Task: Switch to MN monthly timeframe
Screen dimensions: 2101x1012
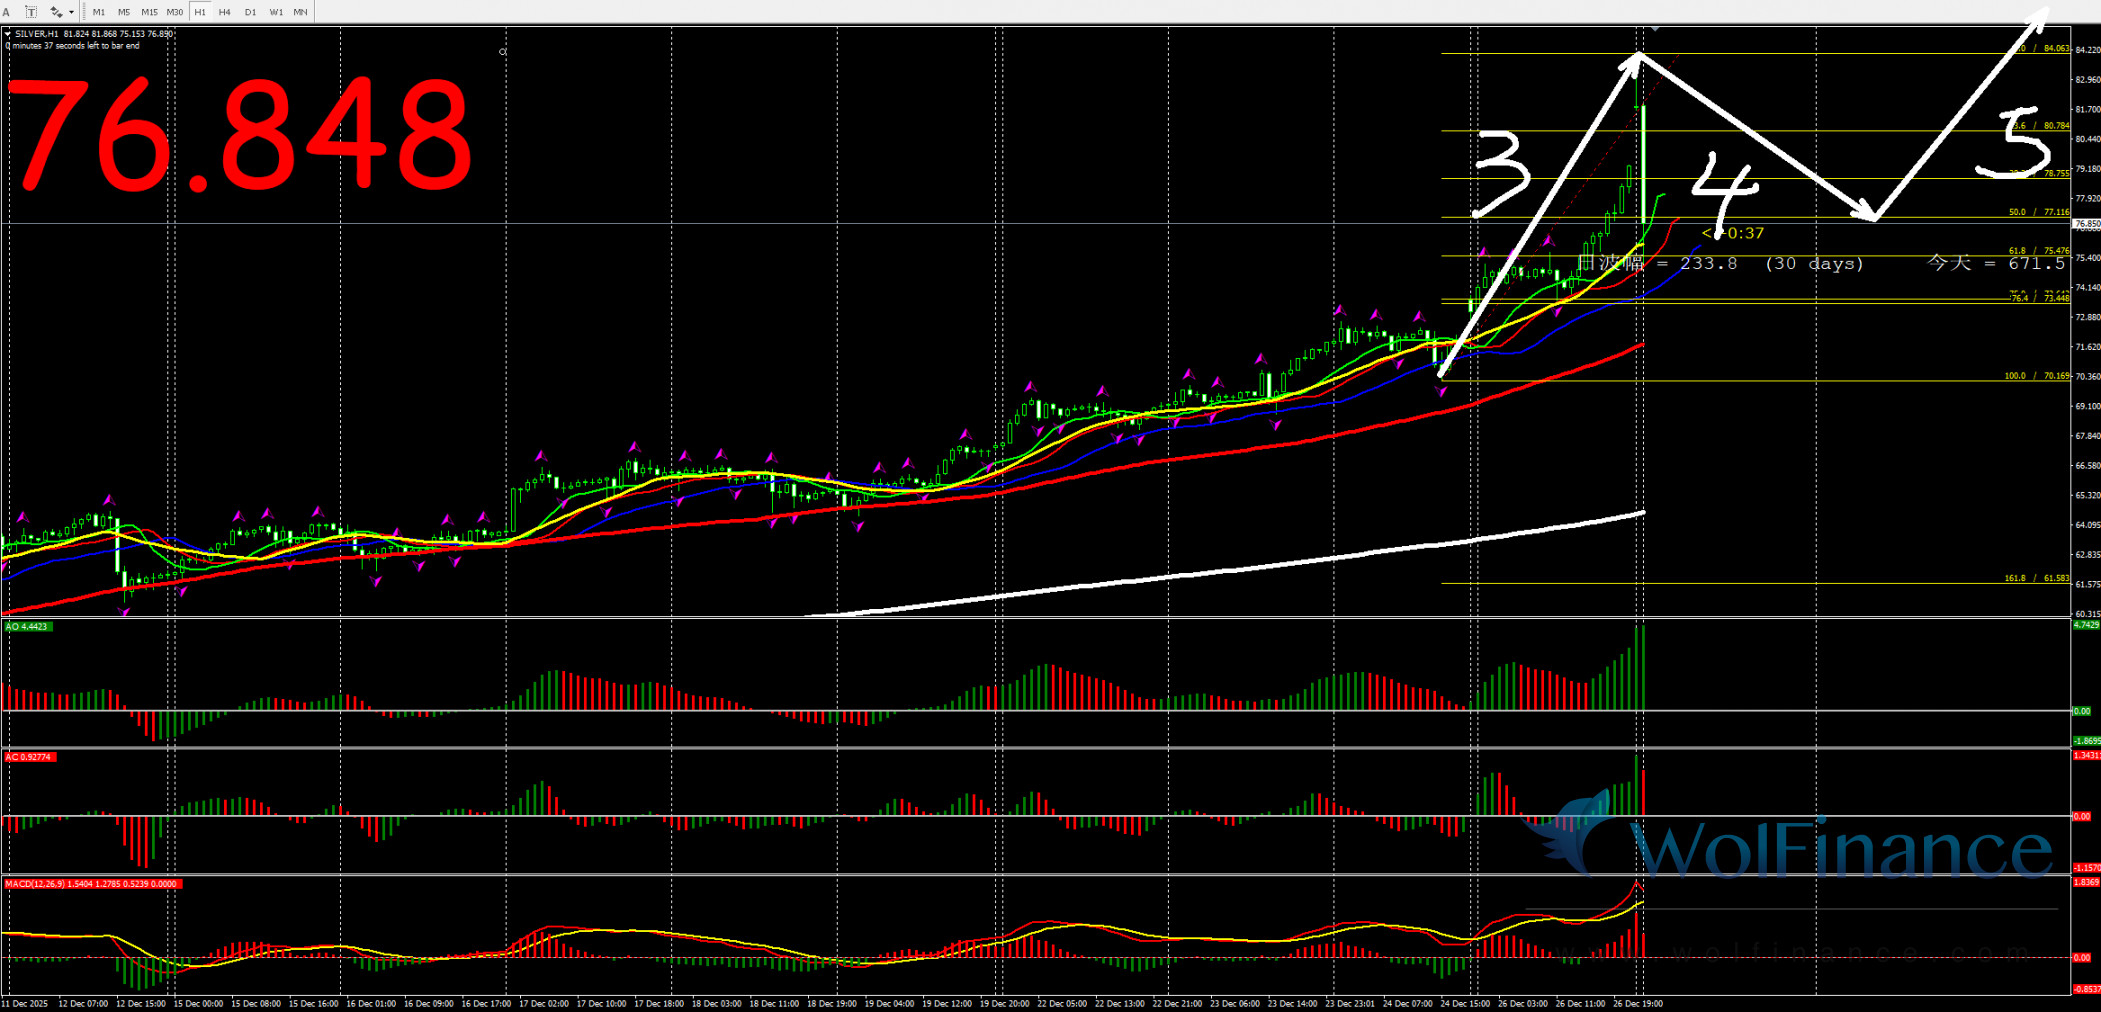Action: (x=300, y=12)
